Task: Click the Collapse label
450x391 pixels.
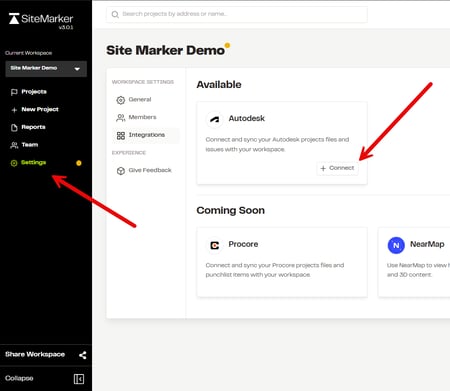Action: tap(19, 378)
